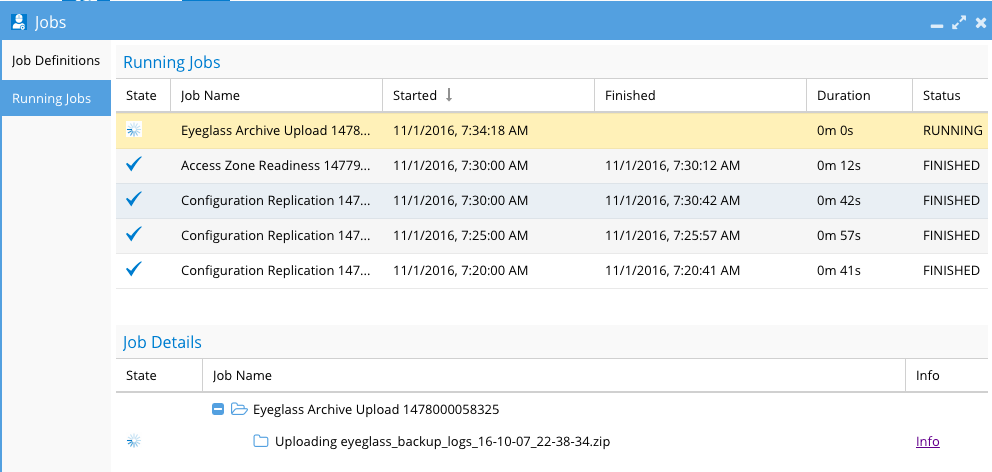The width and height of the screenshot is (992, 472).
Task: Click the Job Details State column header
Action: tap(159, 375)
